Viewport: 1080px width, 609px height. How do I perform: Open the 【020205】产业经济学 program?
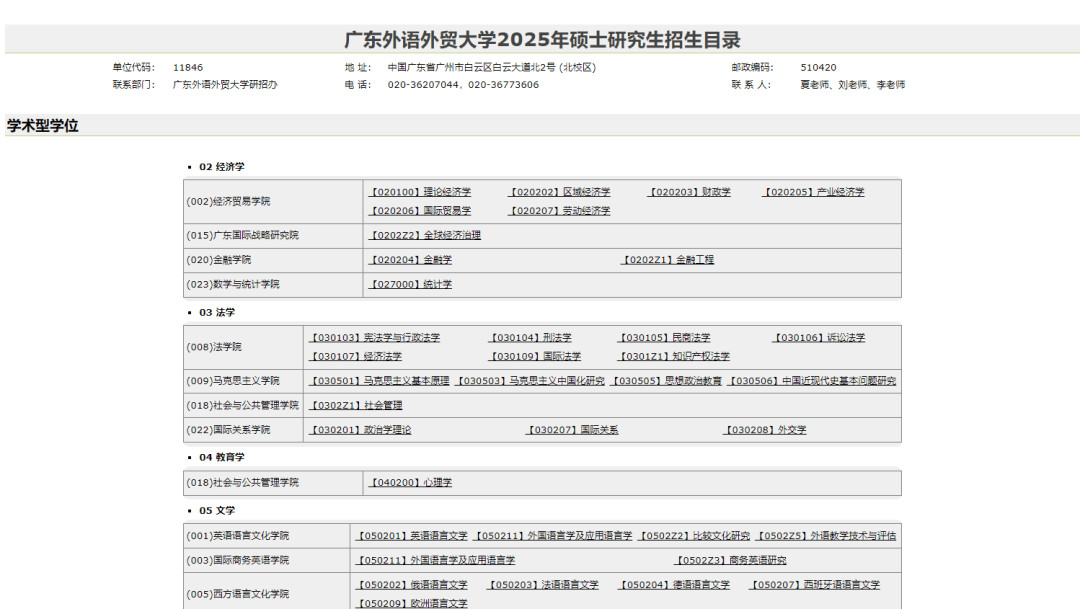coord(813,192)
